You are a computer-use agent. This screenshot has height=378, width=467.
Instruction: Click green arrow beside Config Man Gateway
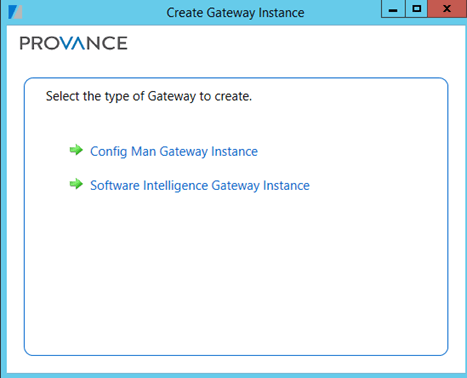[76, 150]
